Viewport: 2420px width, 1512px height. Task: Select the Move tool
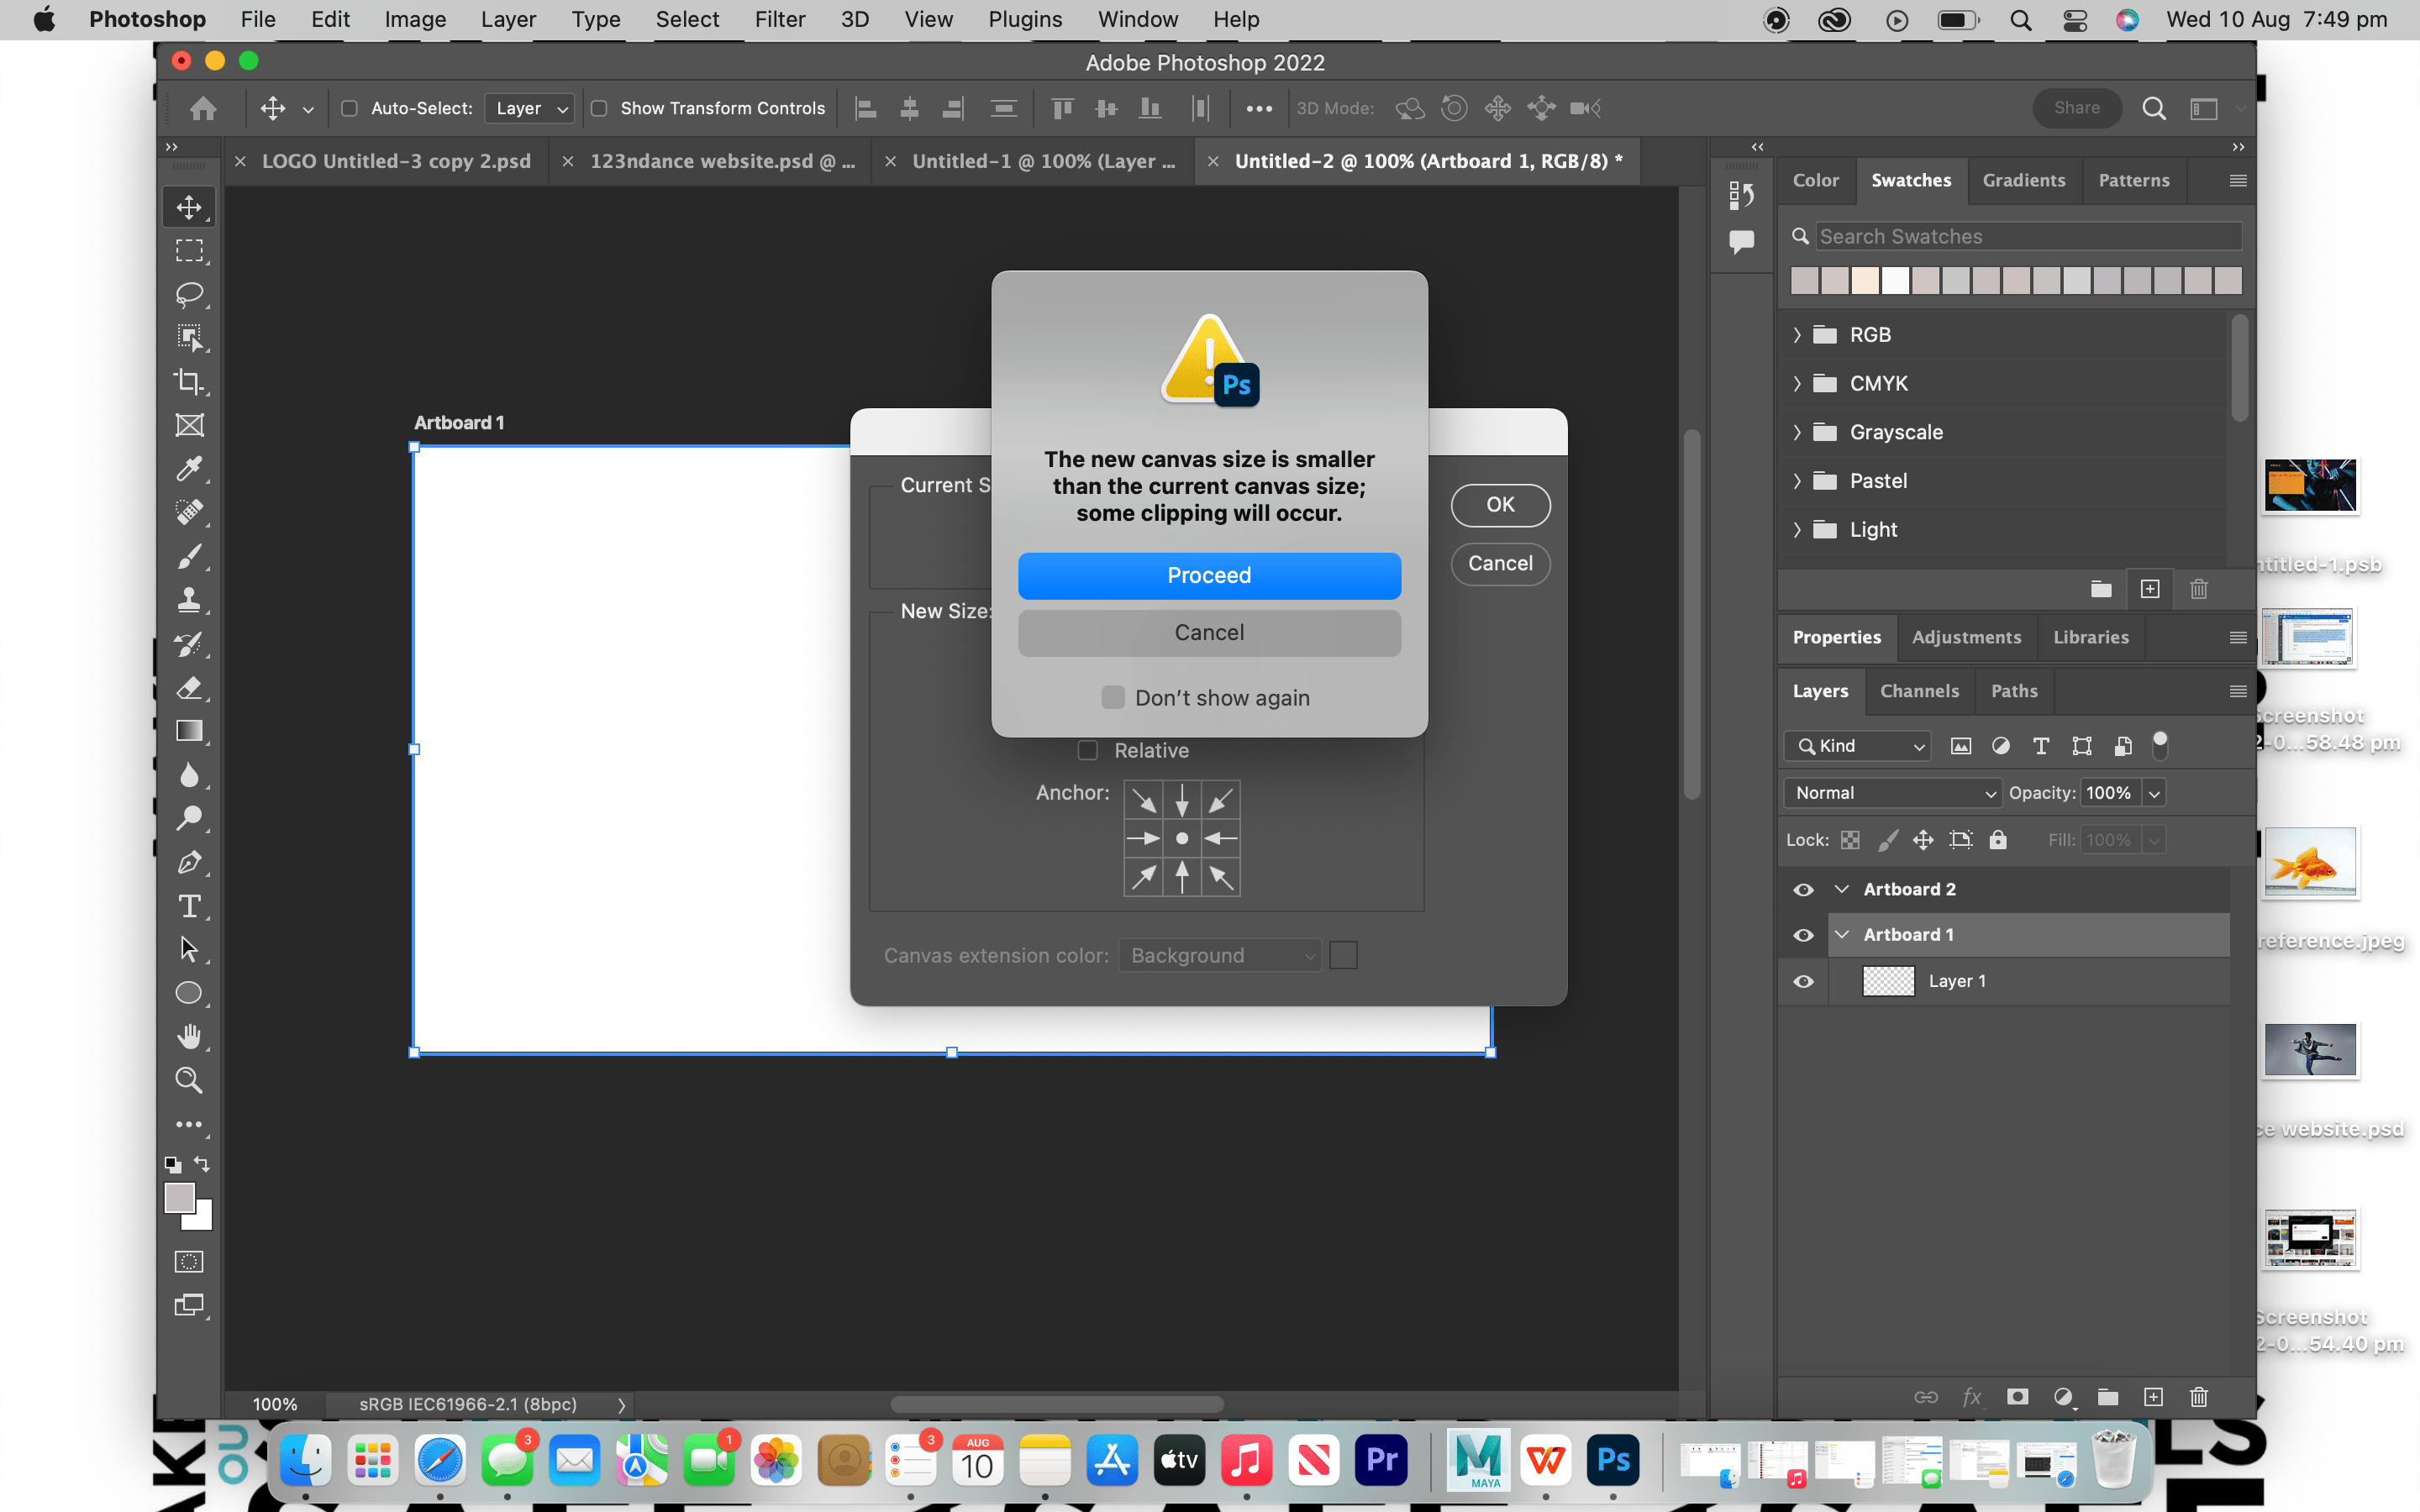189,207
